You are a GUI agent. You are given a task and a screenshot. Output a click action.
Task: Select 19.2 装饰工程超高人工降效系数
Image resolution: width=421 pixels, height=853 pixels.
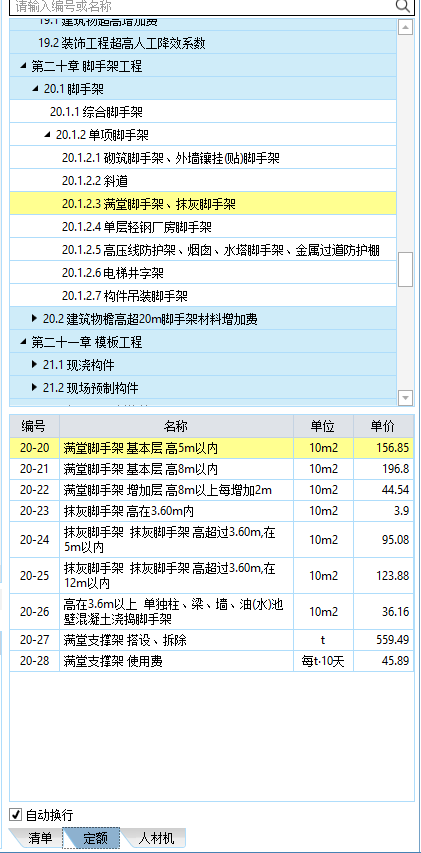click(x=203, y=43)
